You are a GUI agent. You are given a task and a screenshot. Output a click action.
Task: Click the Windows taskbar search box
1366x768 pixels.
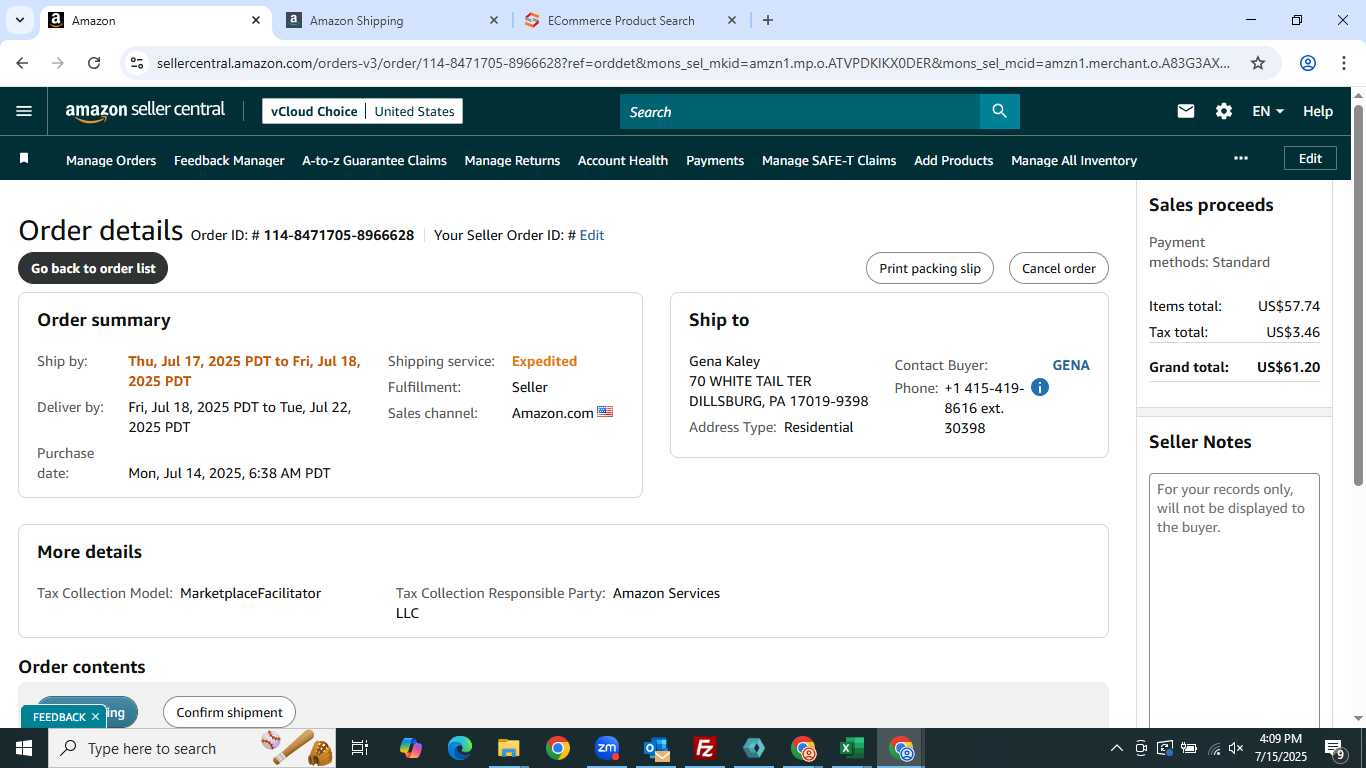[x=192, y=748]
